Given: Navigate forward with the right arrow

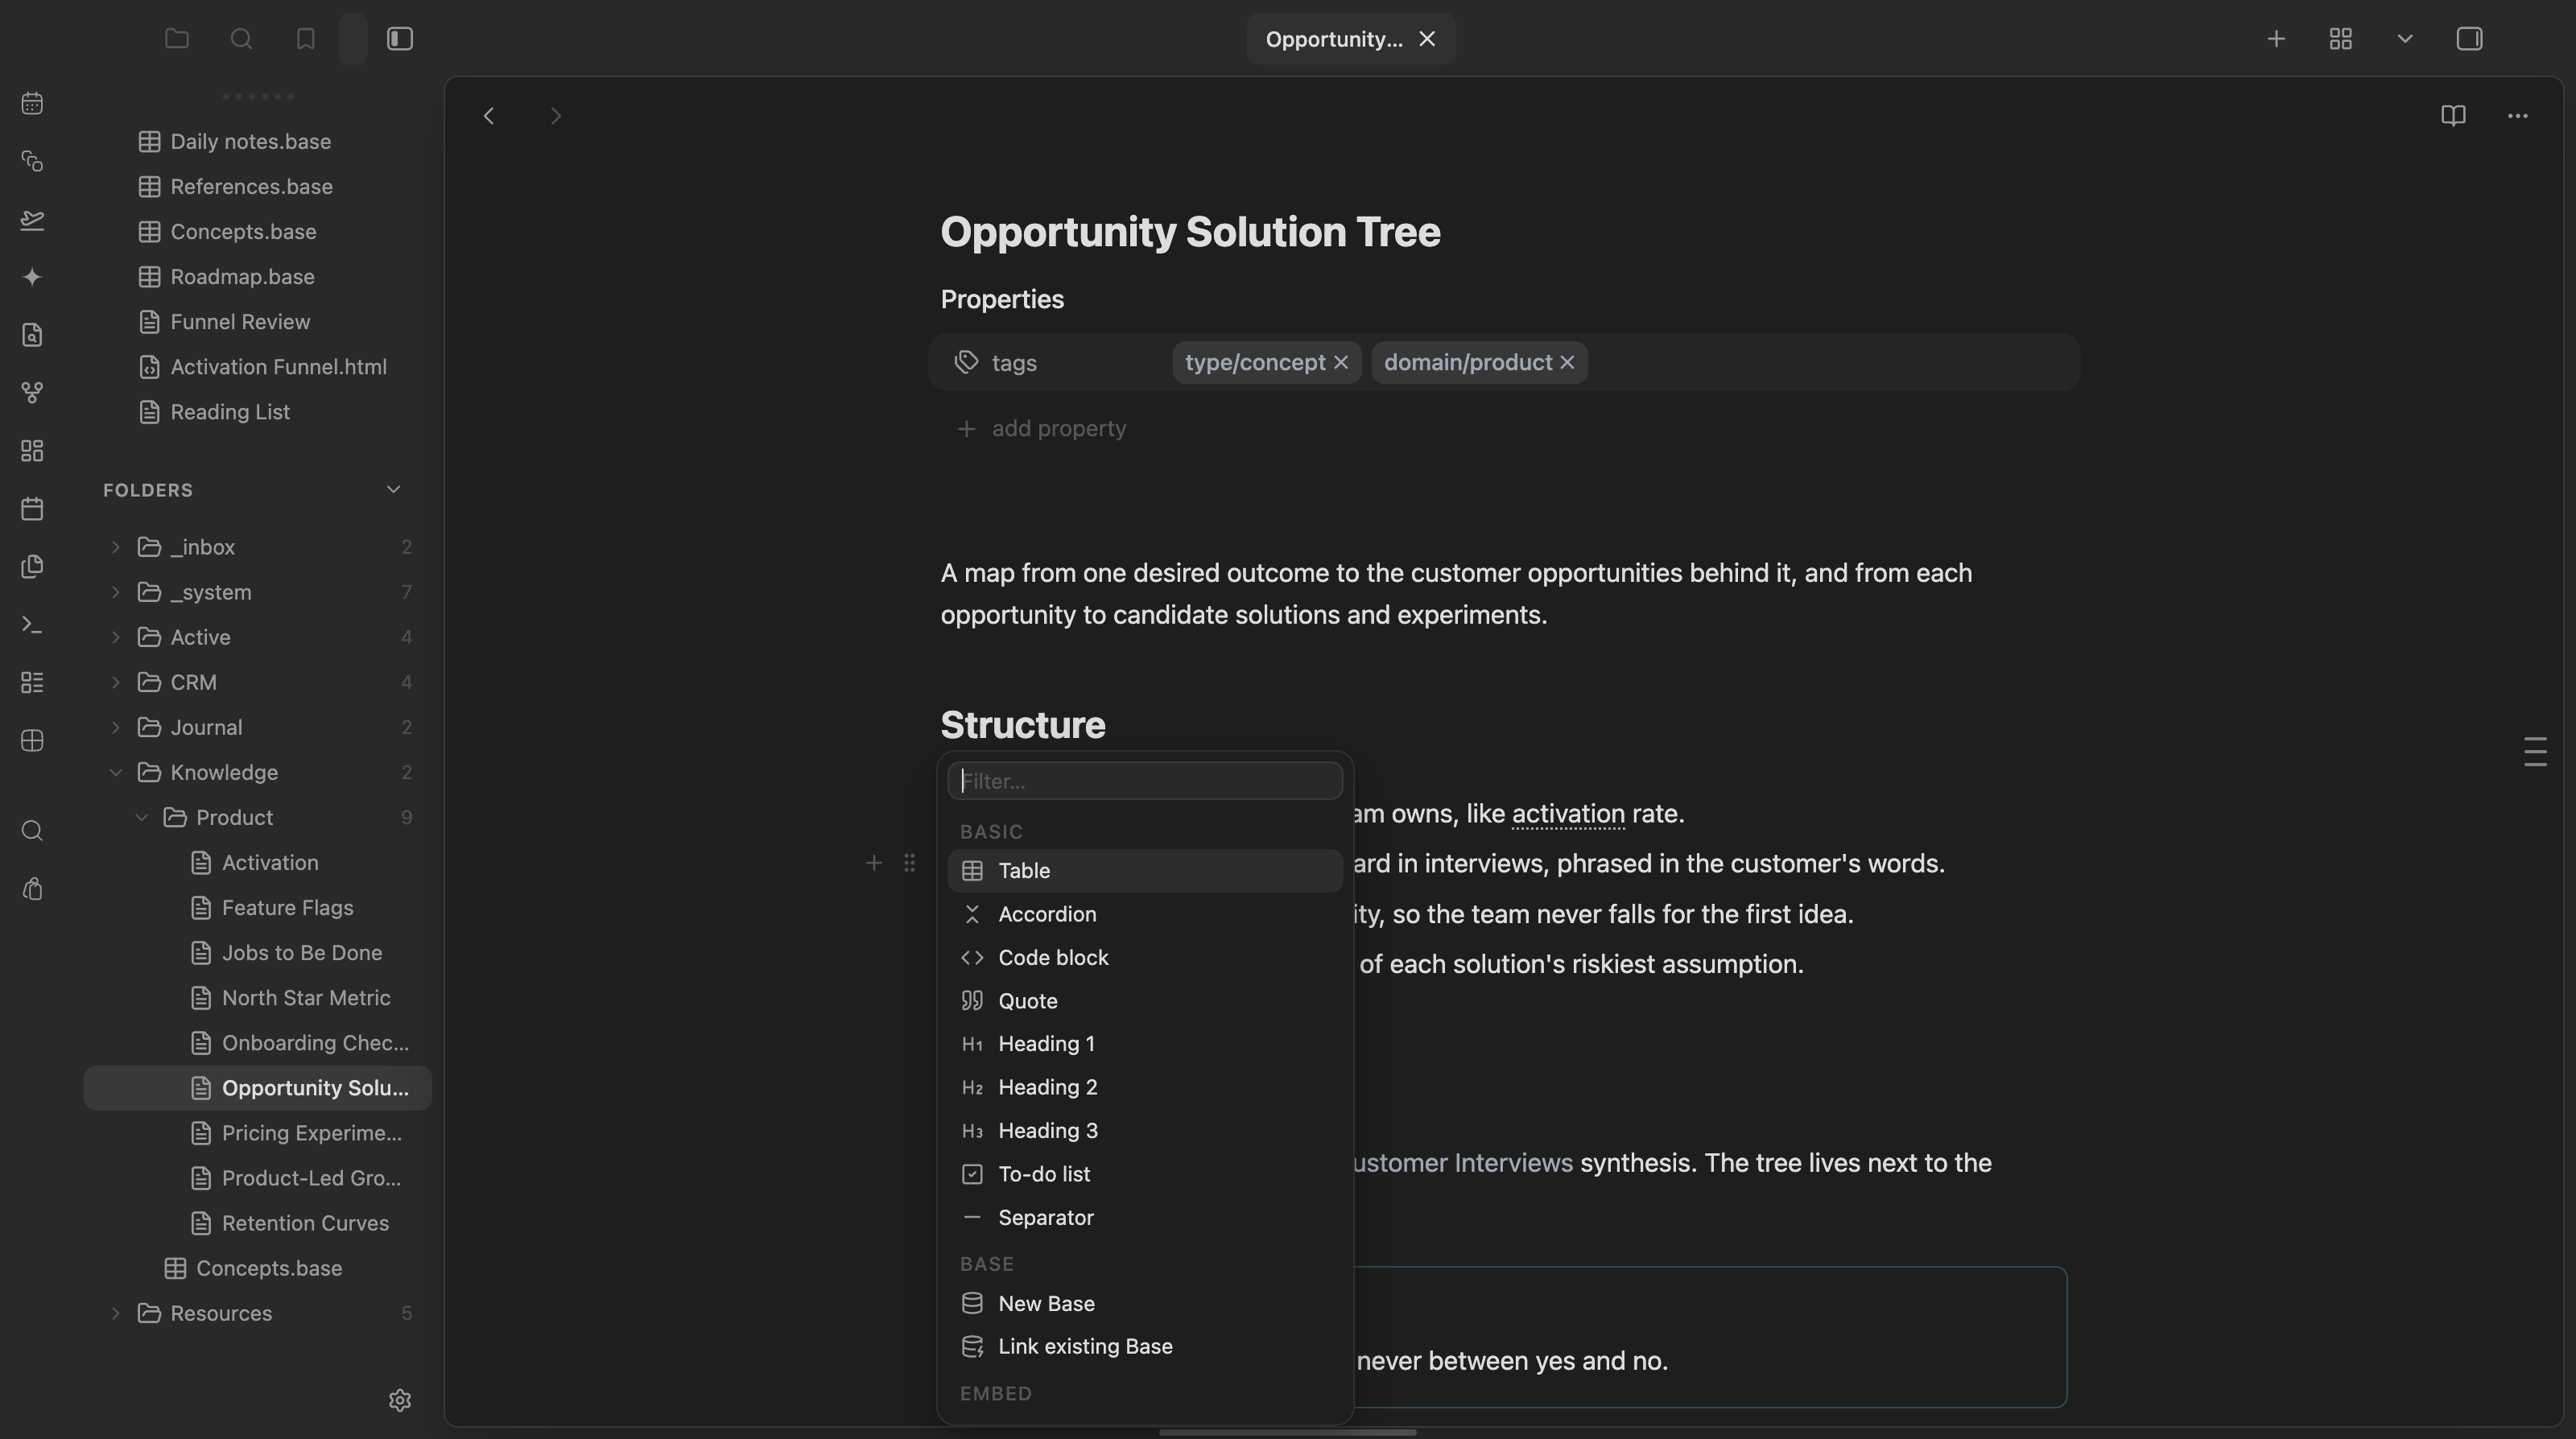Looking at the screenshot, I should coord(556,116).
